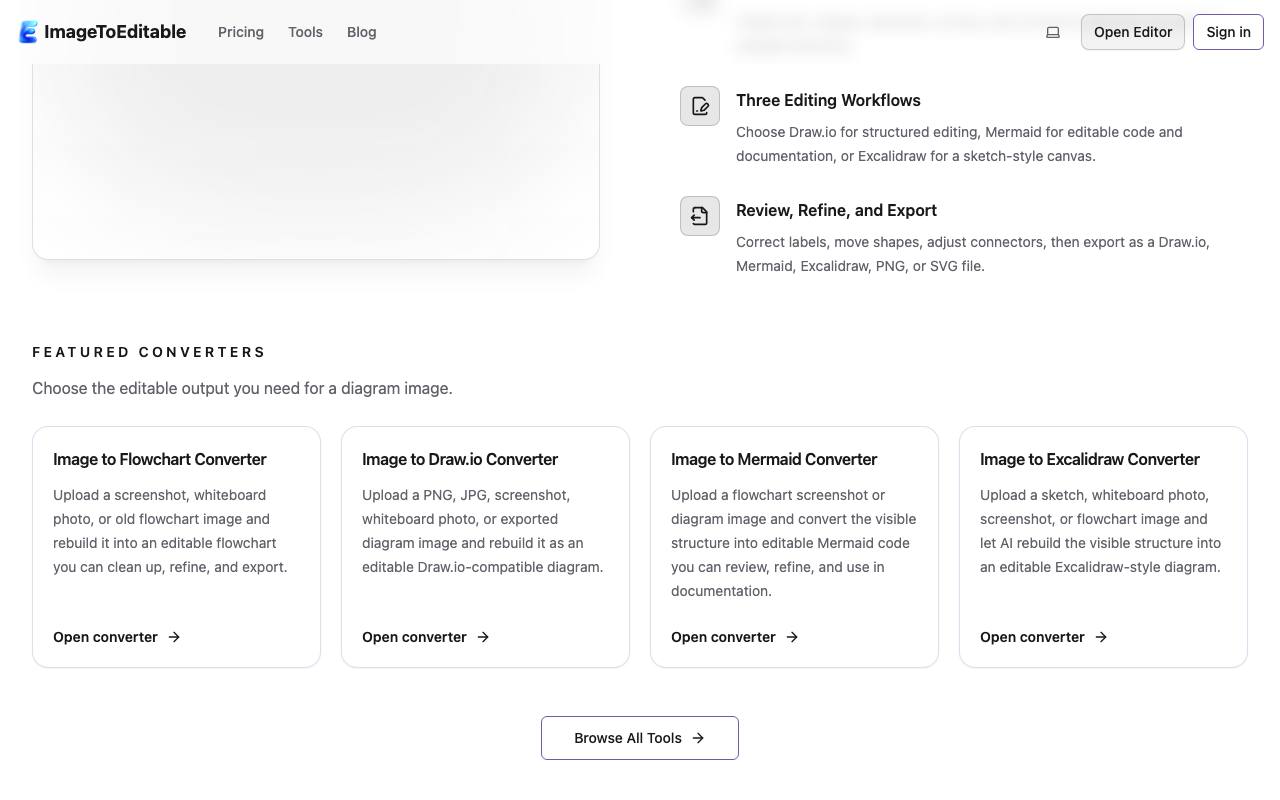
Task: Open converter link for Image to Flowchart
Action: [117, 637]
